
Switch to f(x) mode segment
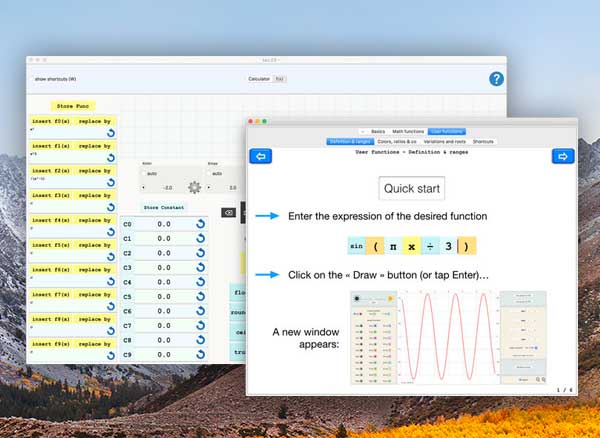[x=279, y=79]
